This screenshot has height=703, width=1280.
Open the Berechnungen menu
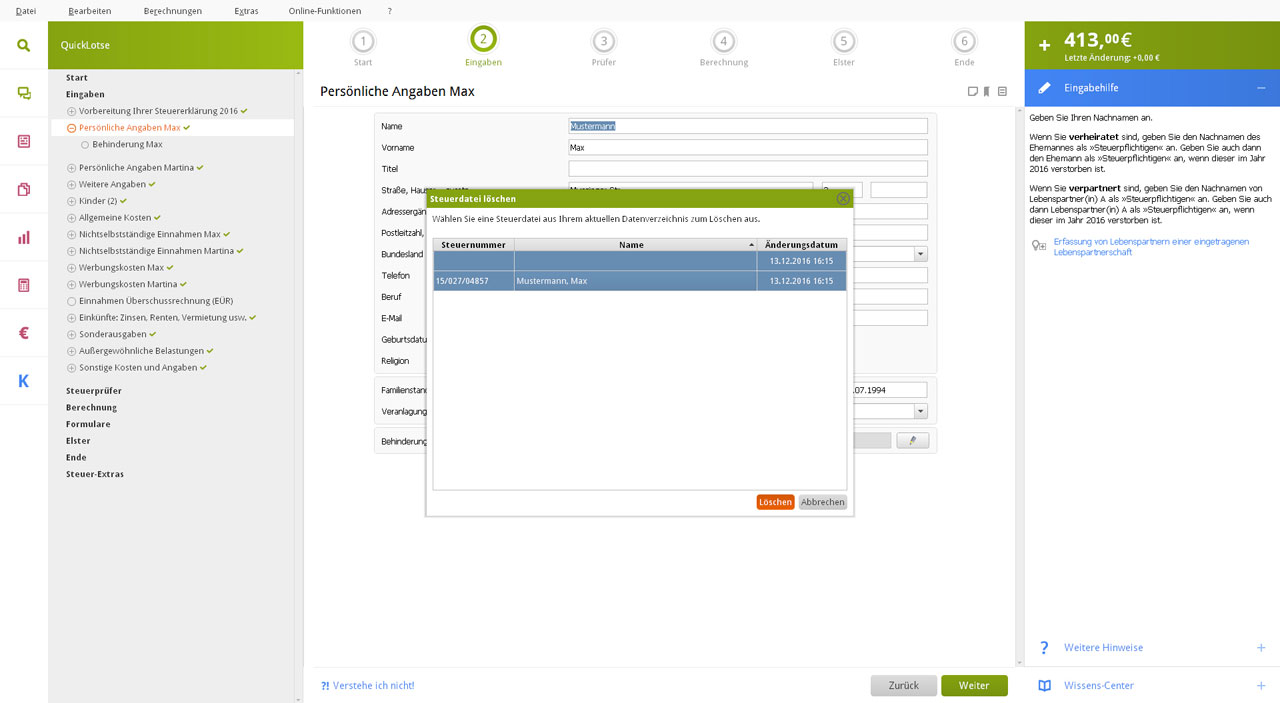pyautogui.click(x=172, y=11)
